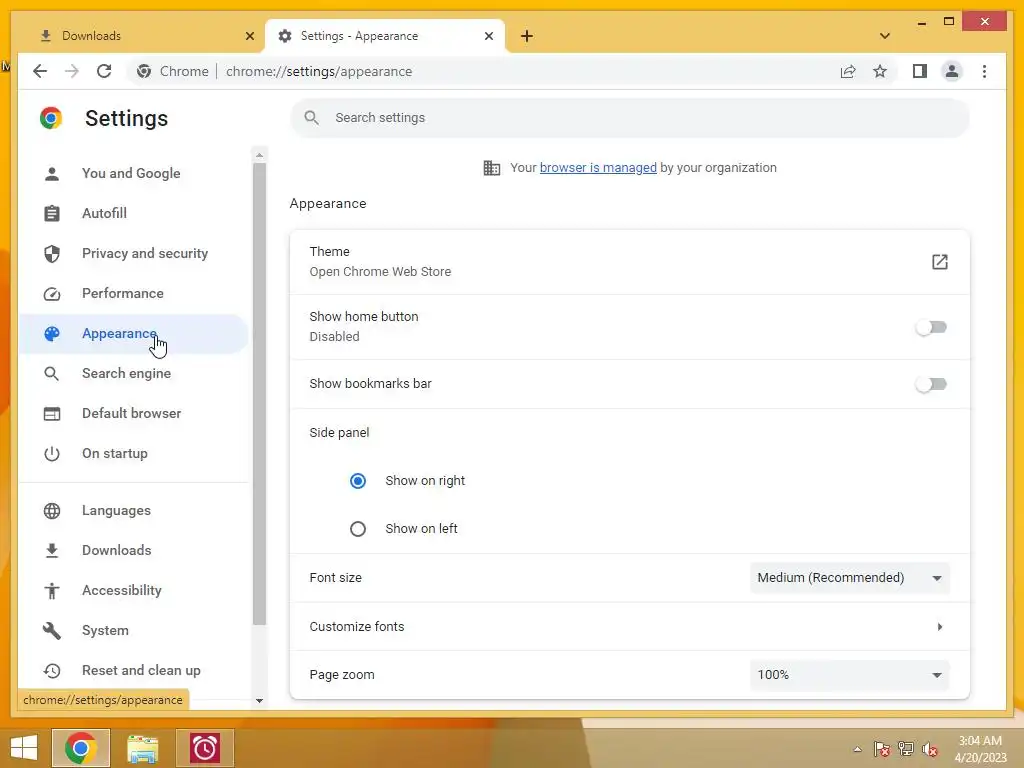The image size is (1024, 768).
Task: Click Action Center flag tray icon
Action: (882, 749)
